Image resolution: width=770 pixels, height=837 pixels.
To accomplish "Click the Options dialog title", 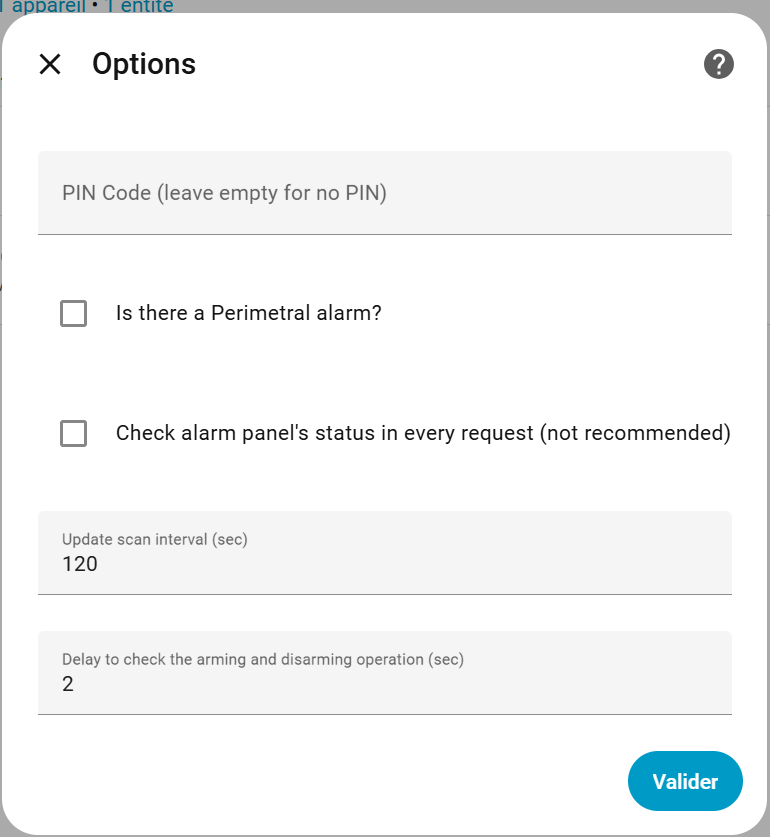I will (144, 65).
